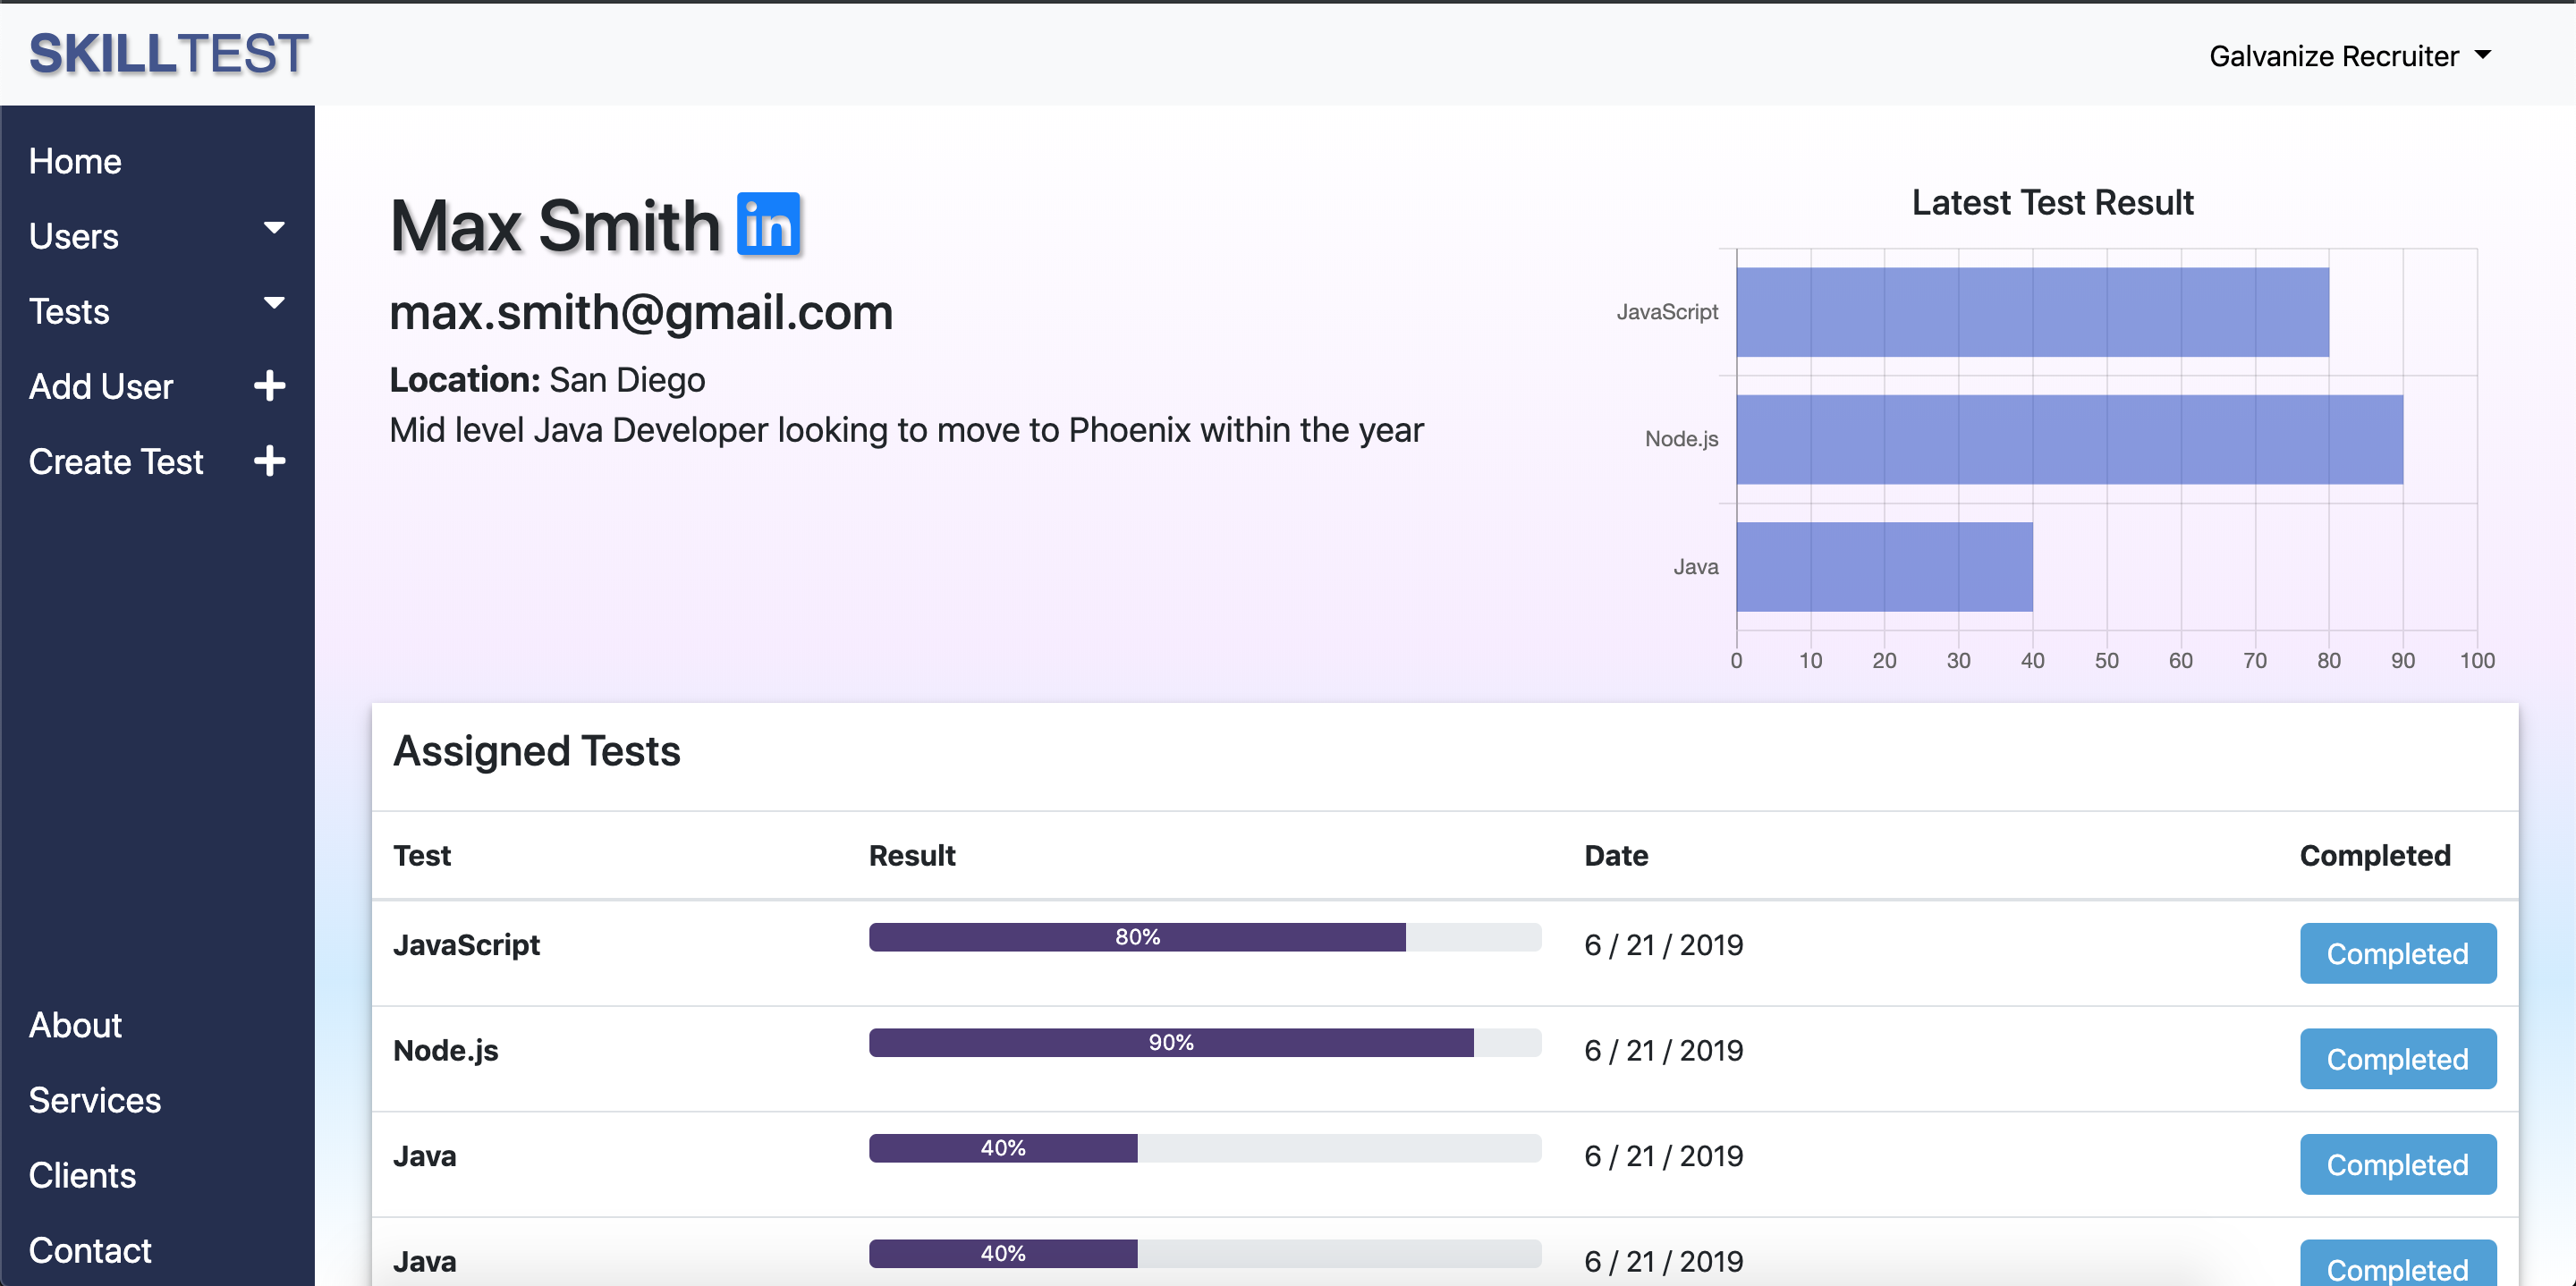The width and height of the screenshot is (2576, 1286).
Task: Open the Clients page link
Action: point(82,1175)
